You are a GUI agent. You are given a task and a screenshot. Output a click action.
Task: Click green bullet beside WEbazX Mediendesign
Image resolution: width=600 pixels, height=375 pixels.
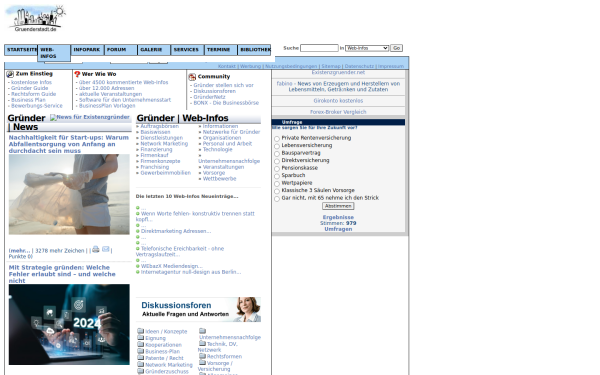[138, 266]
